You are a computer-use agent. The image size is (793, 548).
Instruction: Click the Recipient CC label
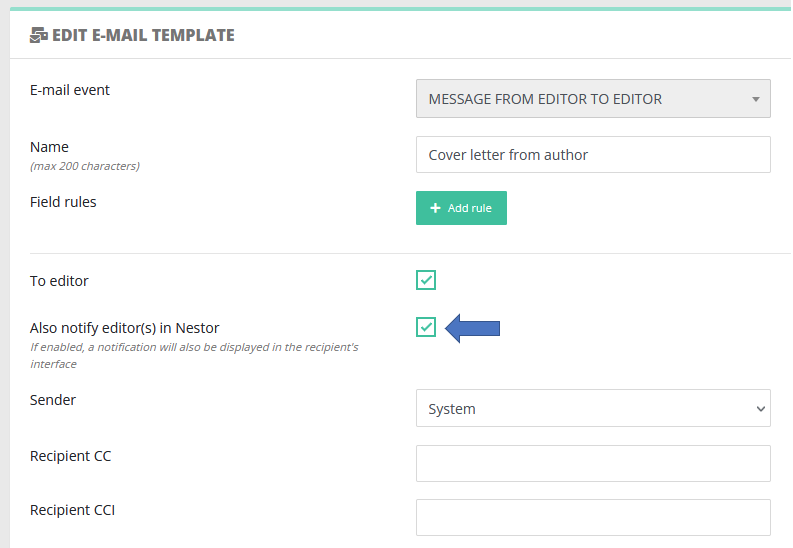70,456
